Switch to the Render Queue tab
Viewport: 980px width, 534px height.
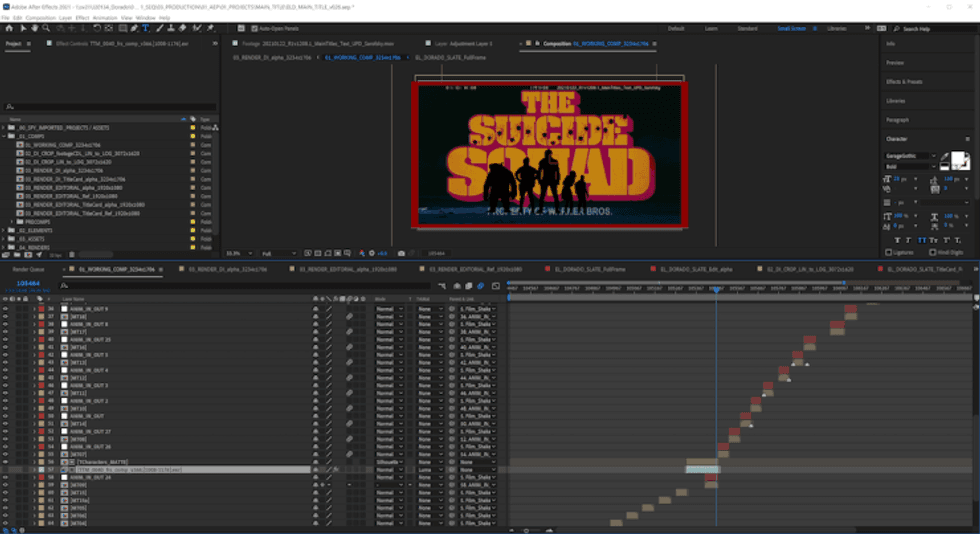tap(29, 270)
